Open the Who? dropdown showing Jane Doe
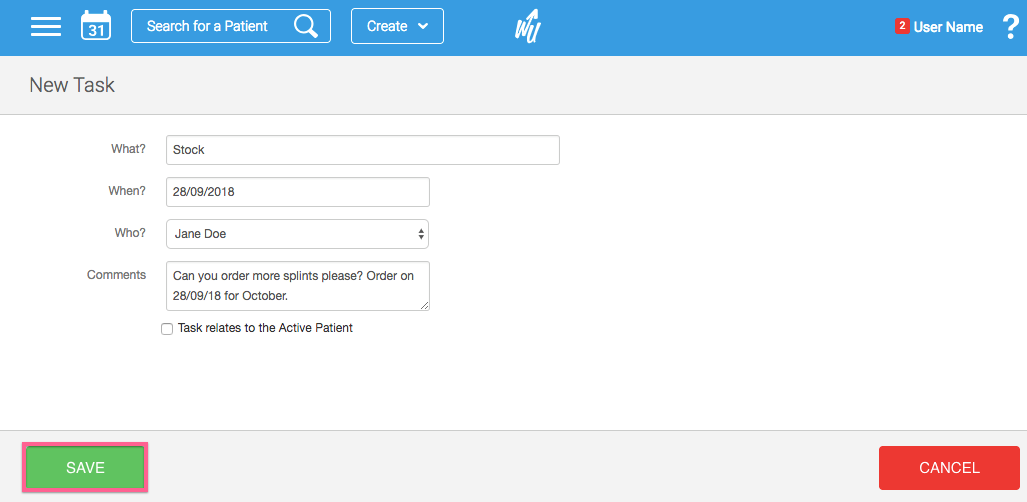Screen dimensions: 1027x502 point(297,234)
